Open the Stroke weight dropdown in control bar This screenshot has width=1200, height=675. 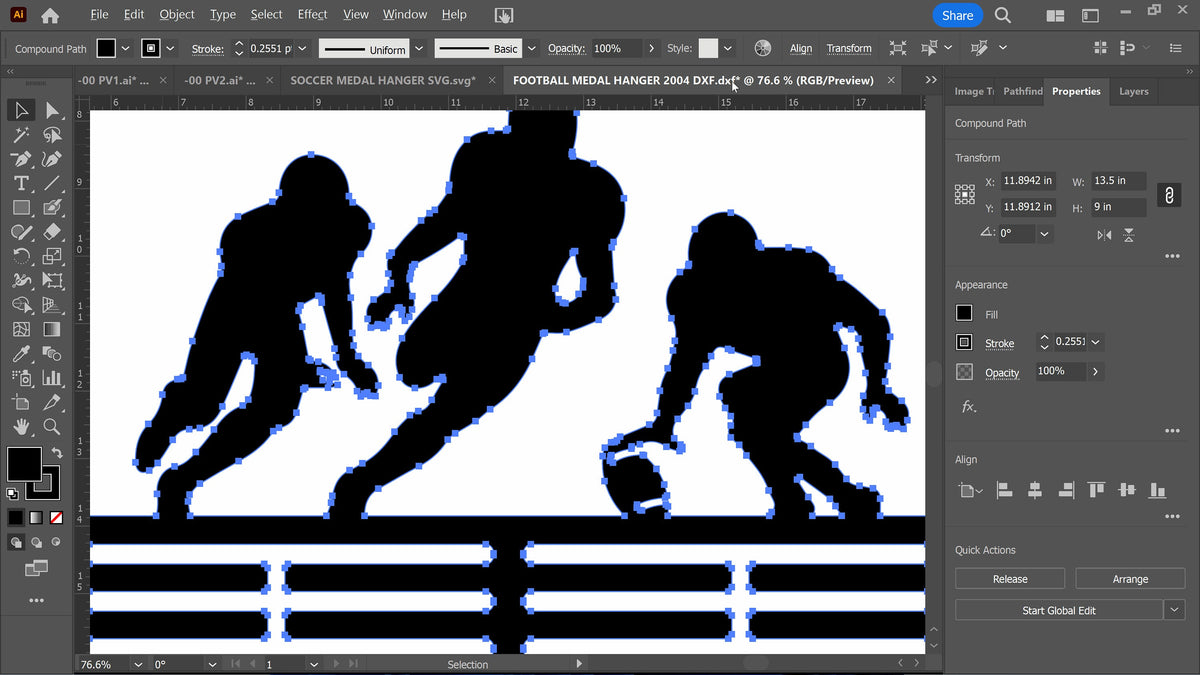coord(304,48)
